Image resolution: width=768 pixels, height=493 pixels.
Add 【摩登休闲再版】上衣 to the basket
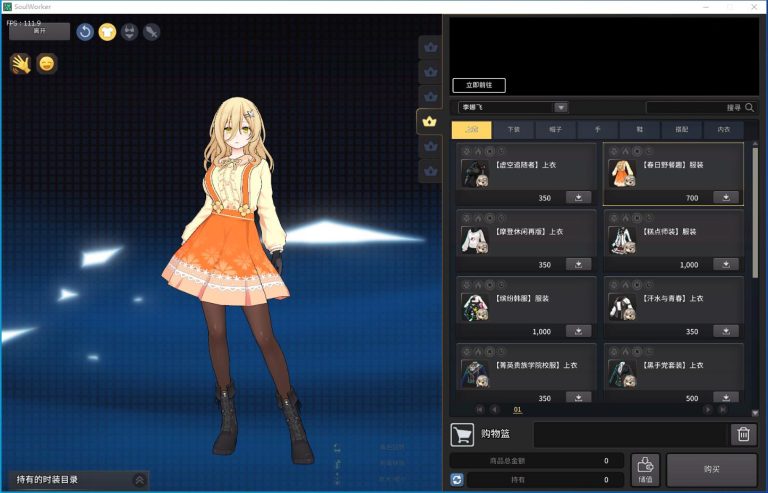pyautogui.click(x=578, y=264)
